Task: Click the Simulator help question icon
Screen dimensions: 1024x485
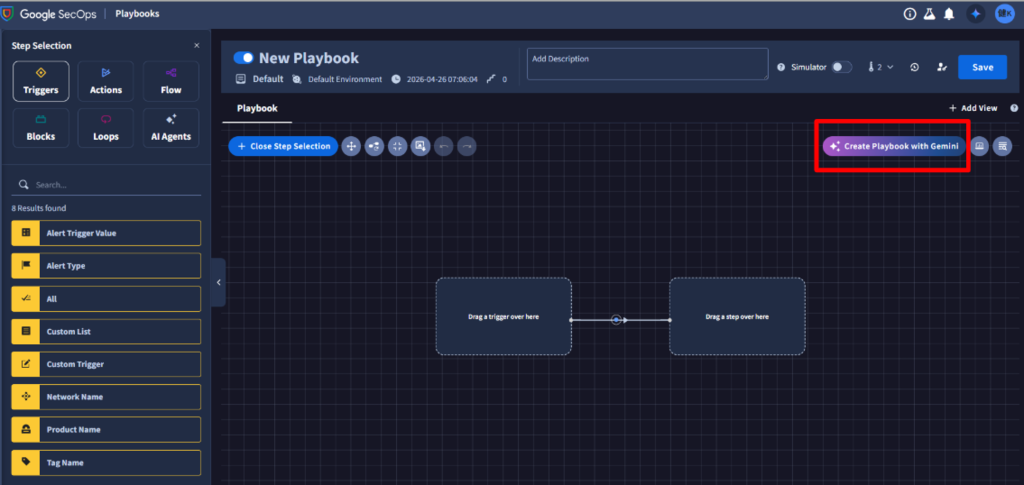Action: pos(781,67)
